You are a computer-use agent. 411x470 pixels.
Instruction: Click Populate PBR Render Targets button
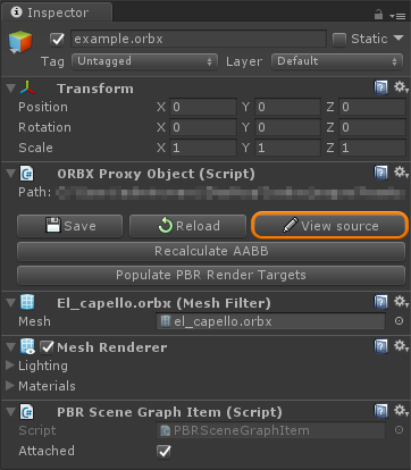(x=211, y=275)
